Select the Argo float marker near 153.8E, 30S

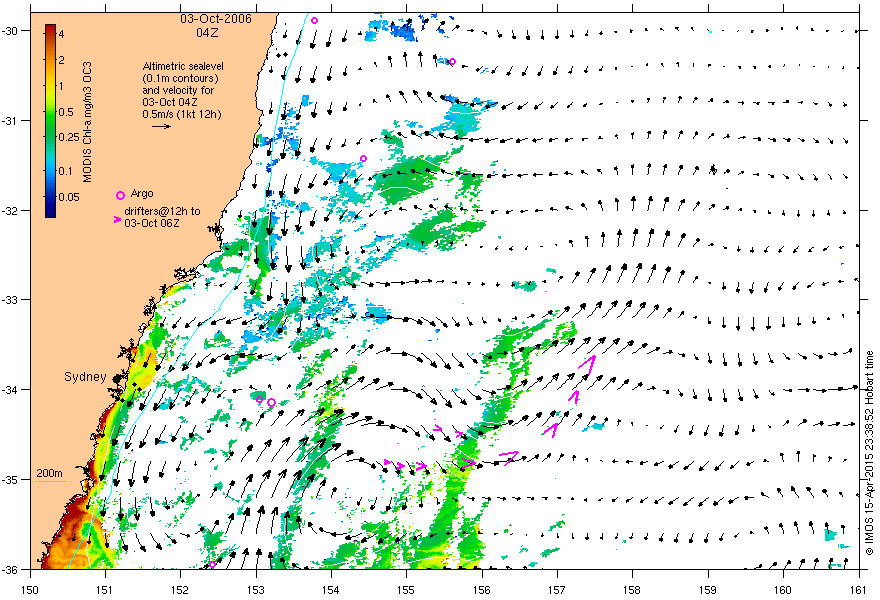(x=314, y=21)
